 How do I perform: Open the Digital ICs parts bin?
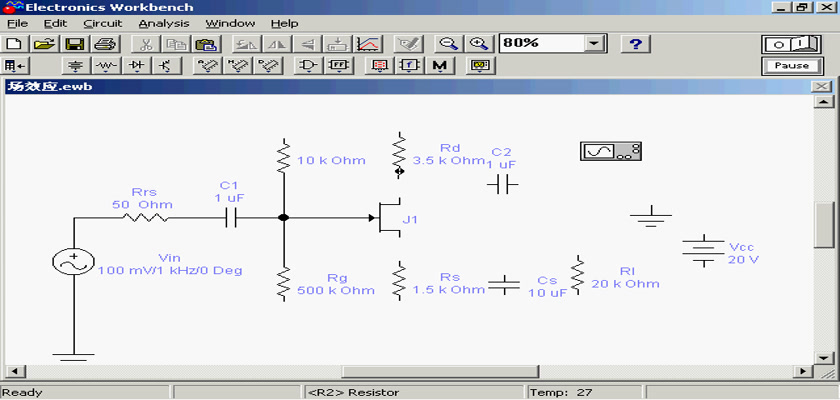267,66
